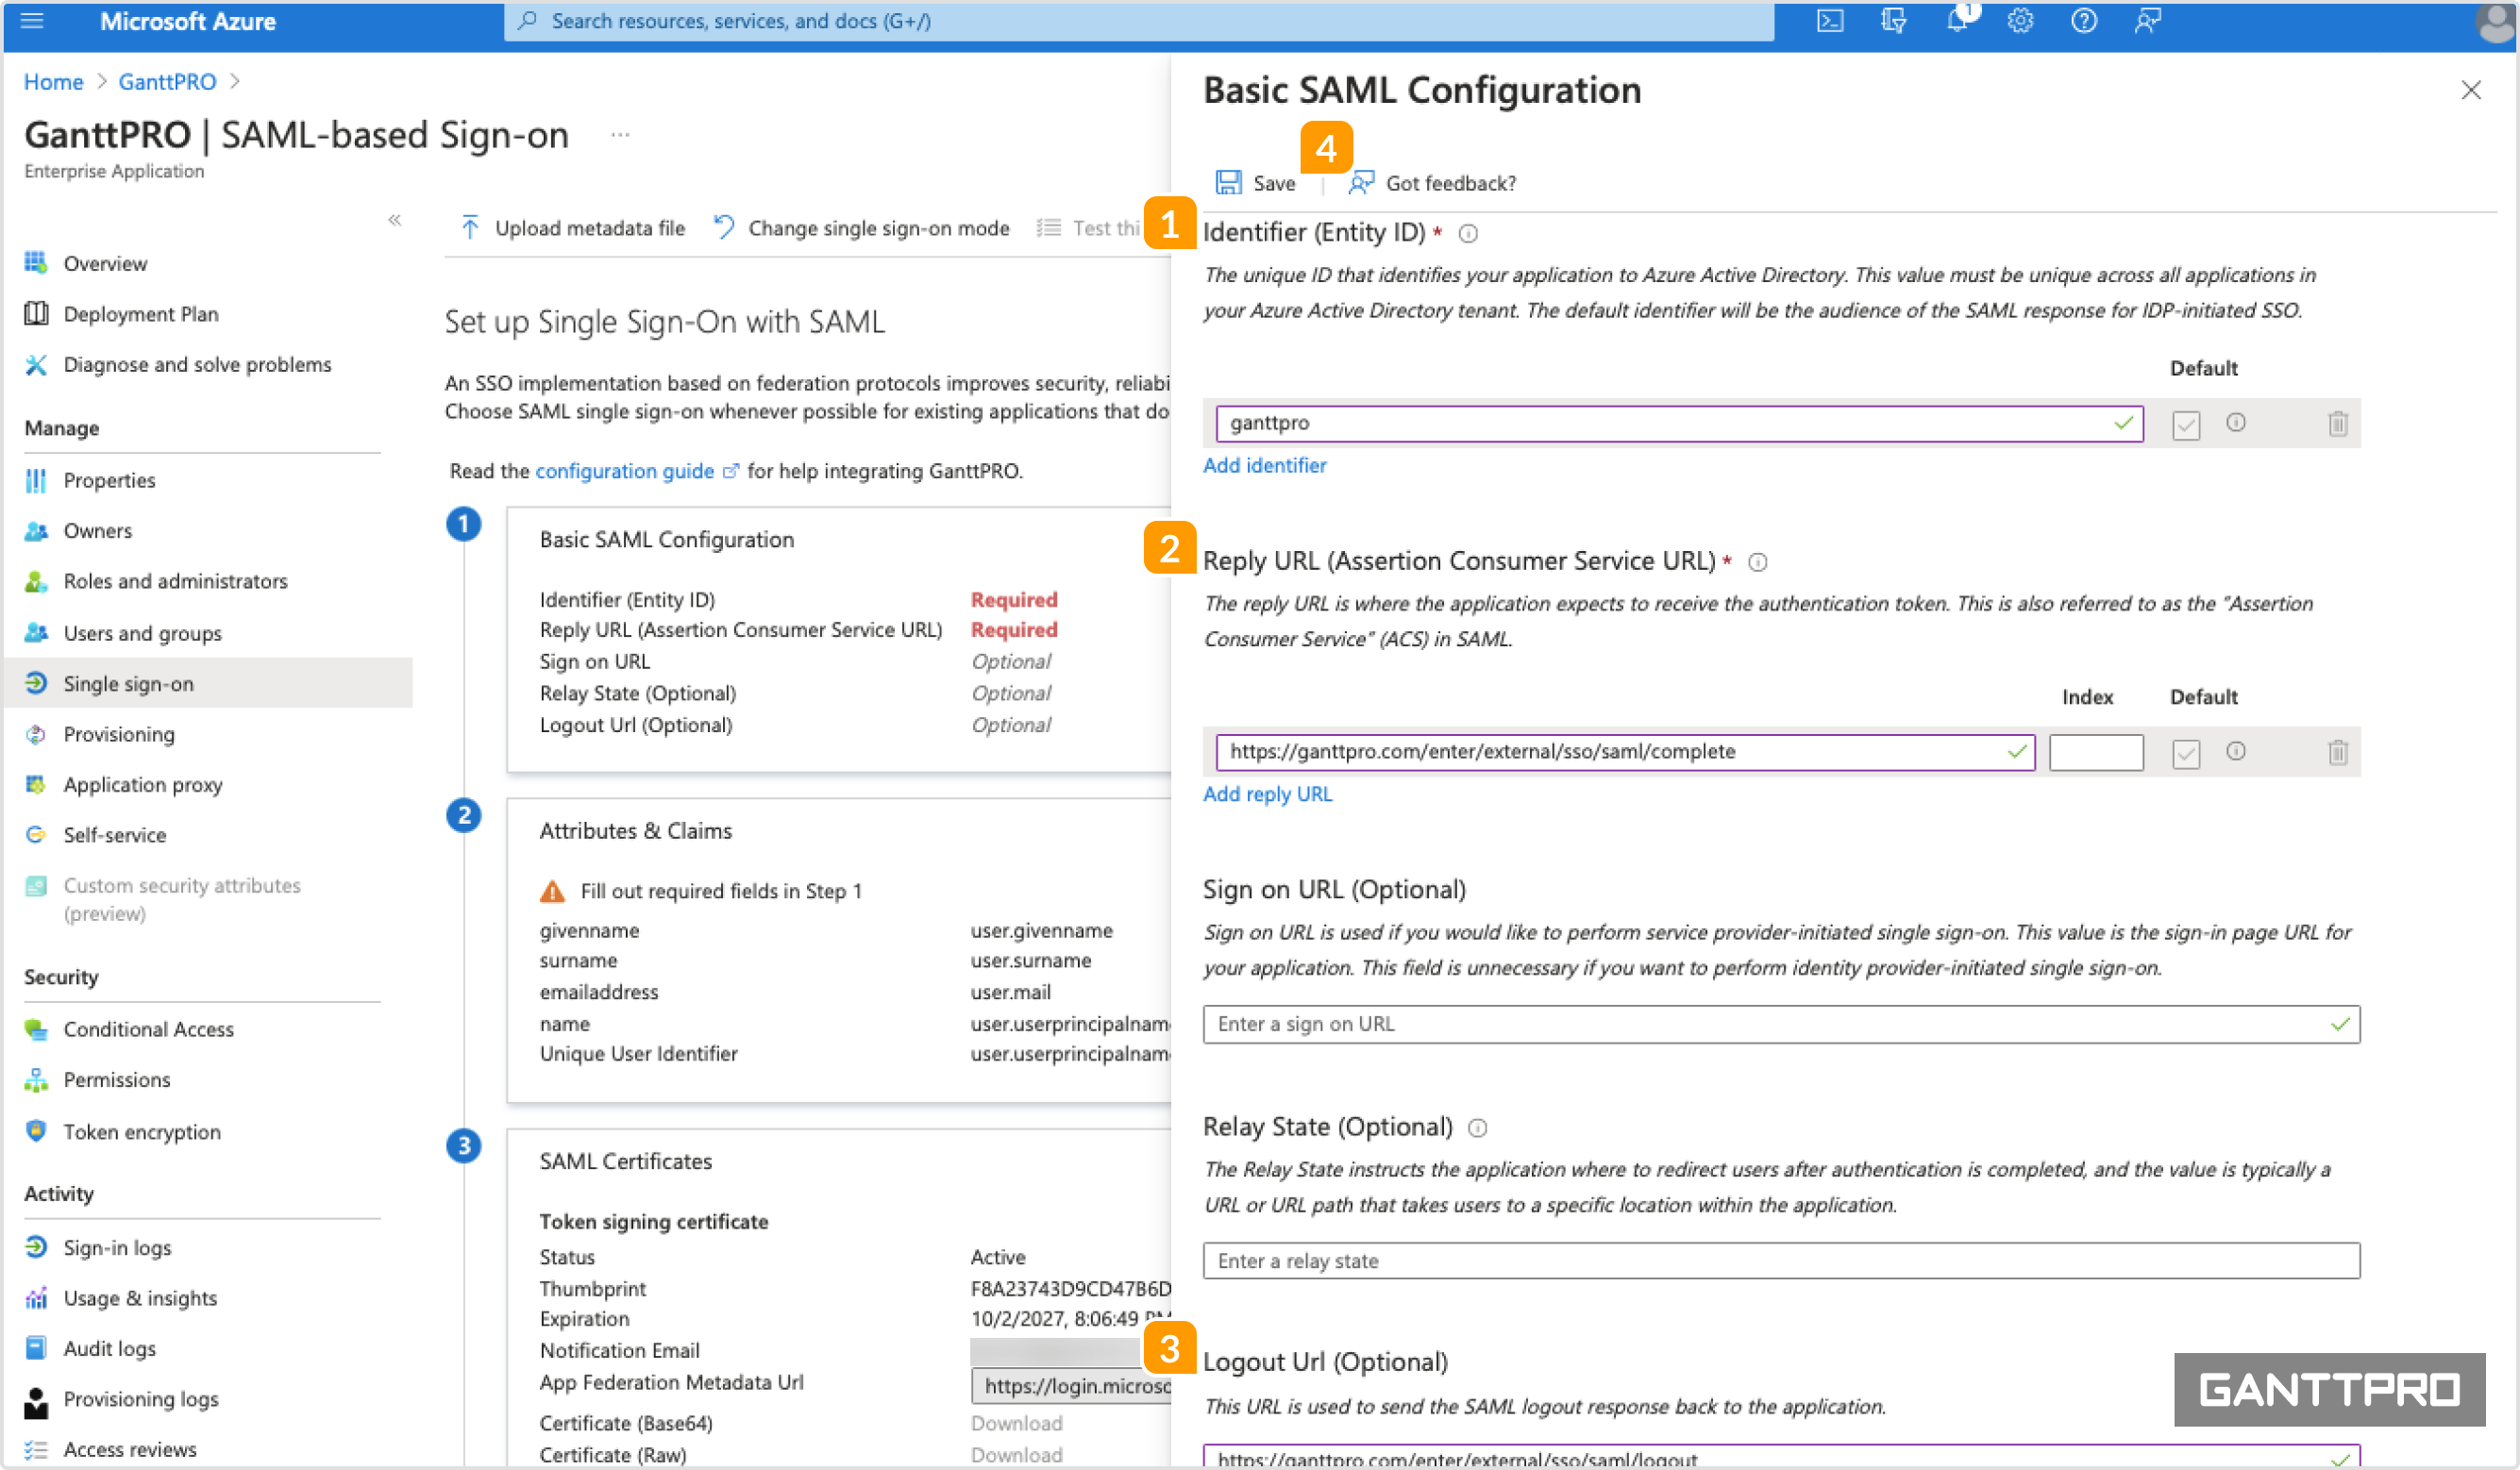Show info icon beside reply URL Default checkbox
The width and height of the screenshot is (2520, 1470).
pyautogui.click(x=2236, y=751)
